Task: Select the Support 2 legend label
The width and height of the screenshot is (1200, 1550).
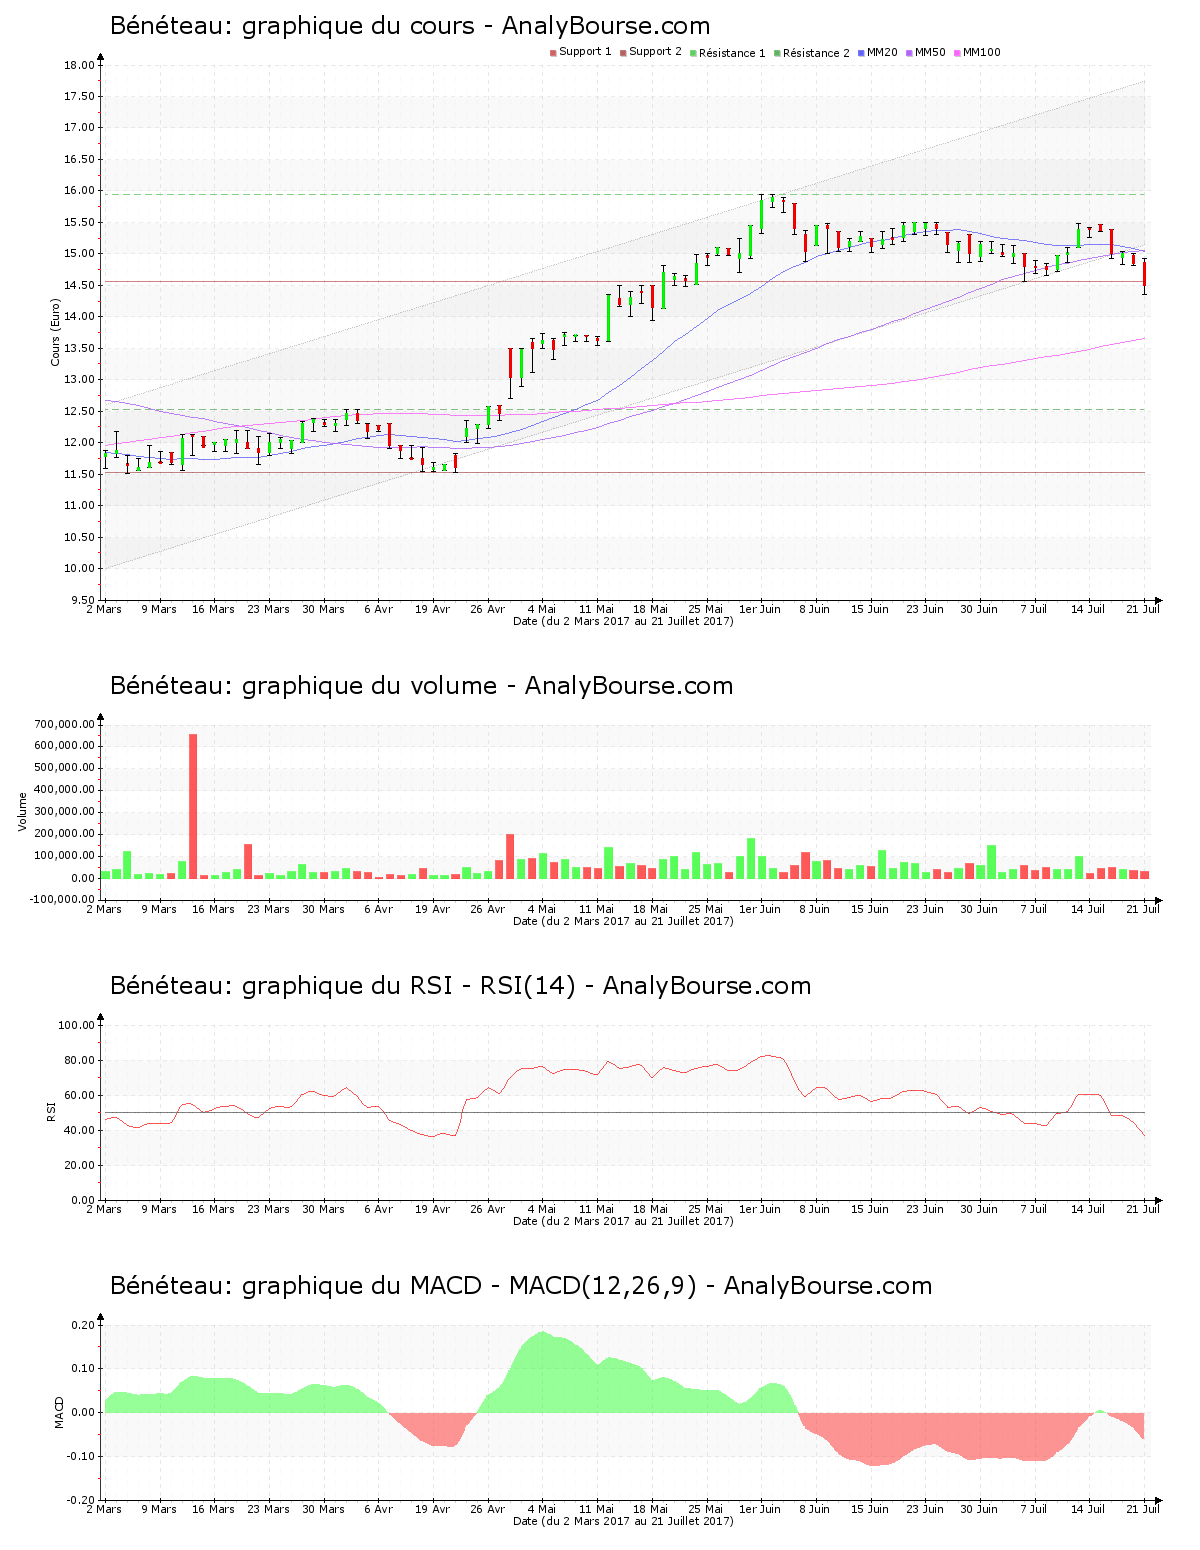Action: pyautogui.click(x=655, y=52)
